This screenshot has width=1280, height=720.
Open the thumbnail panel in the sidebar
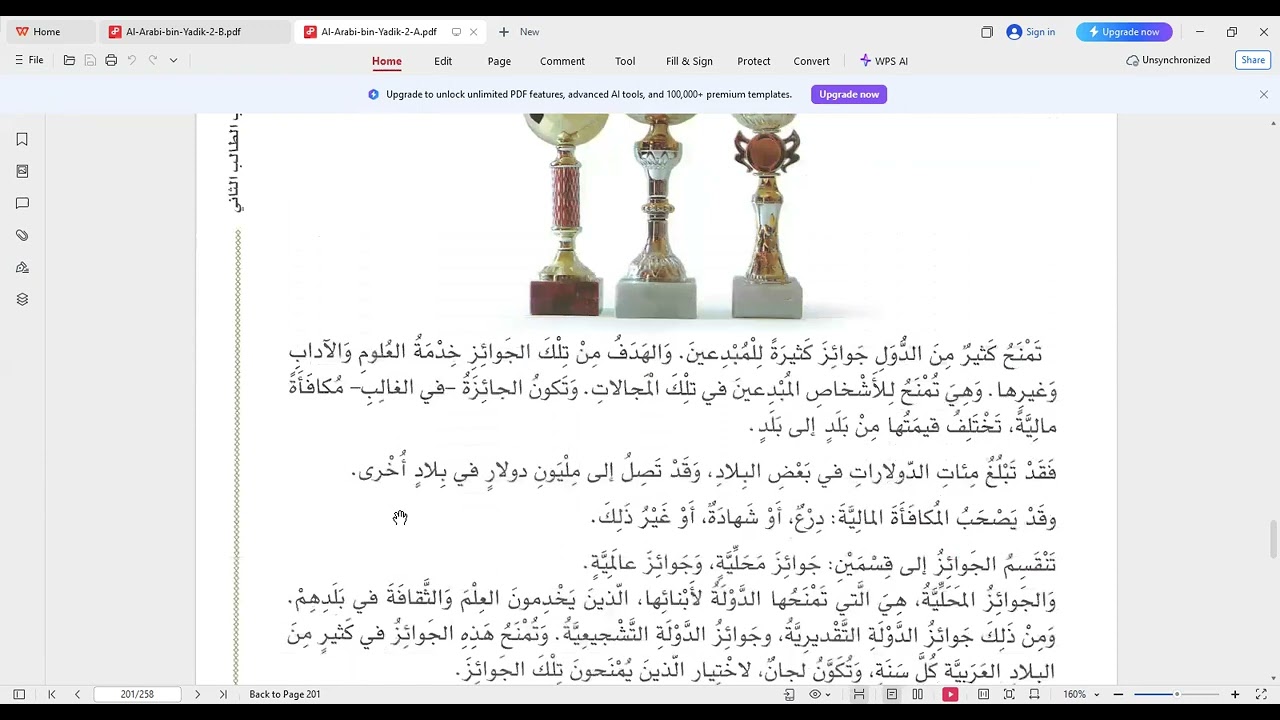pos(22,172)
